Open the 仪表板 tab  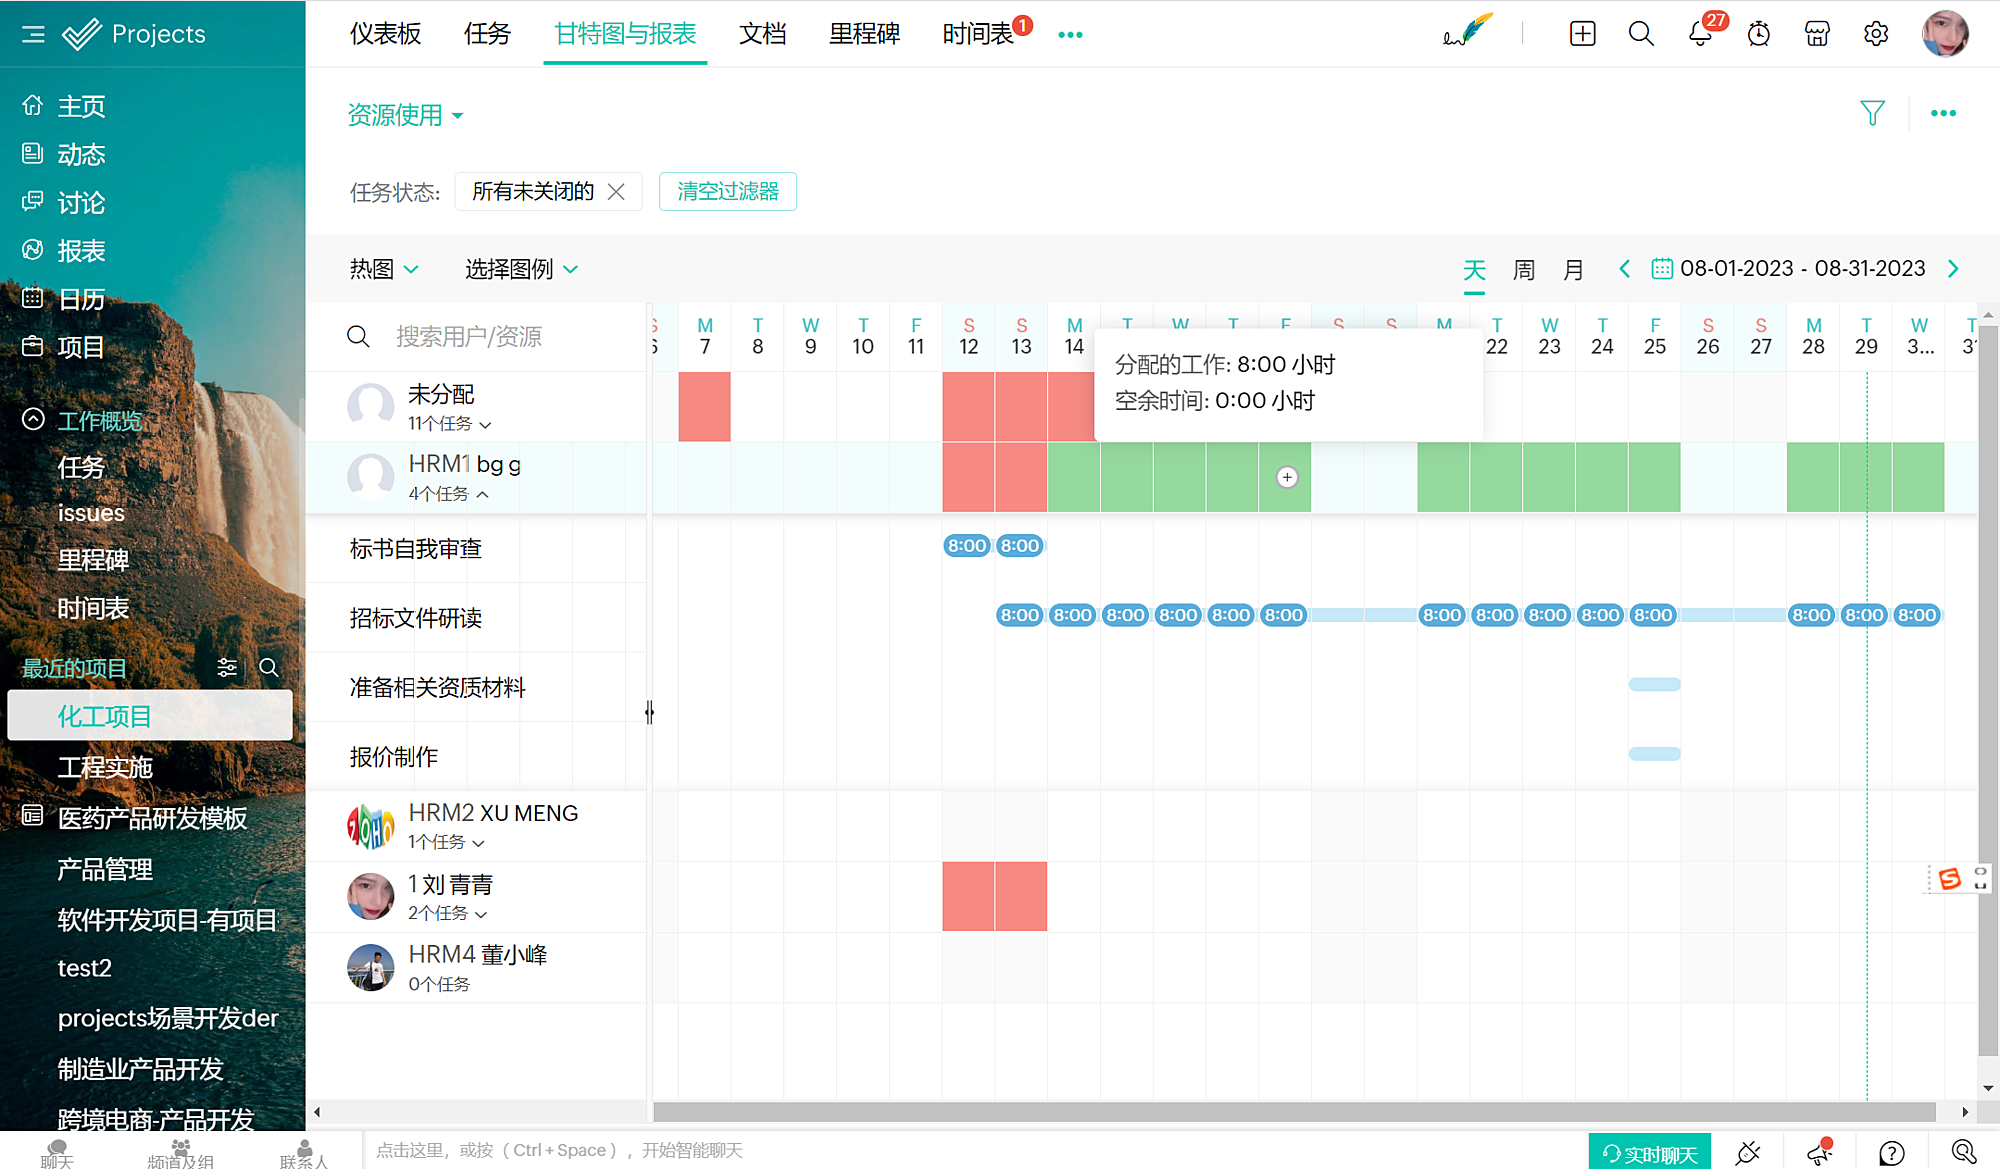tap(385, 34)
